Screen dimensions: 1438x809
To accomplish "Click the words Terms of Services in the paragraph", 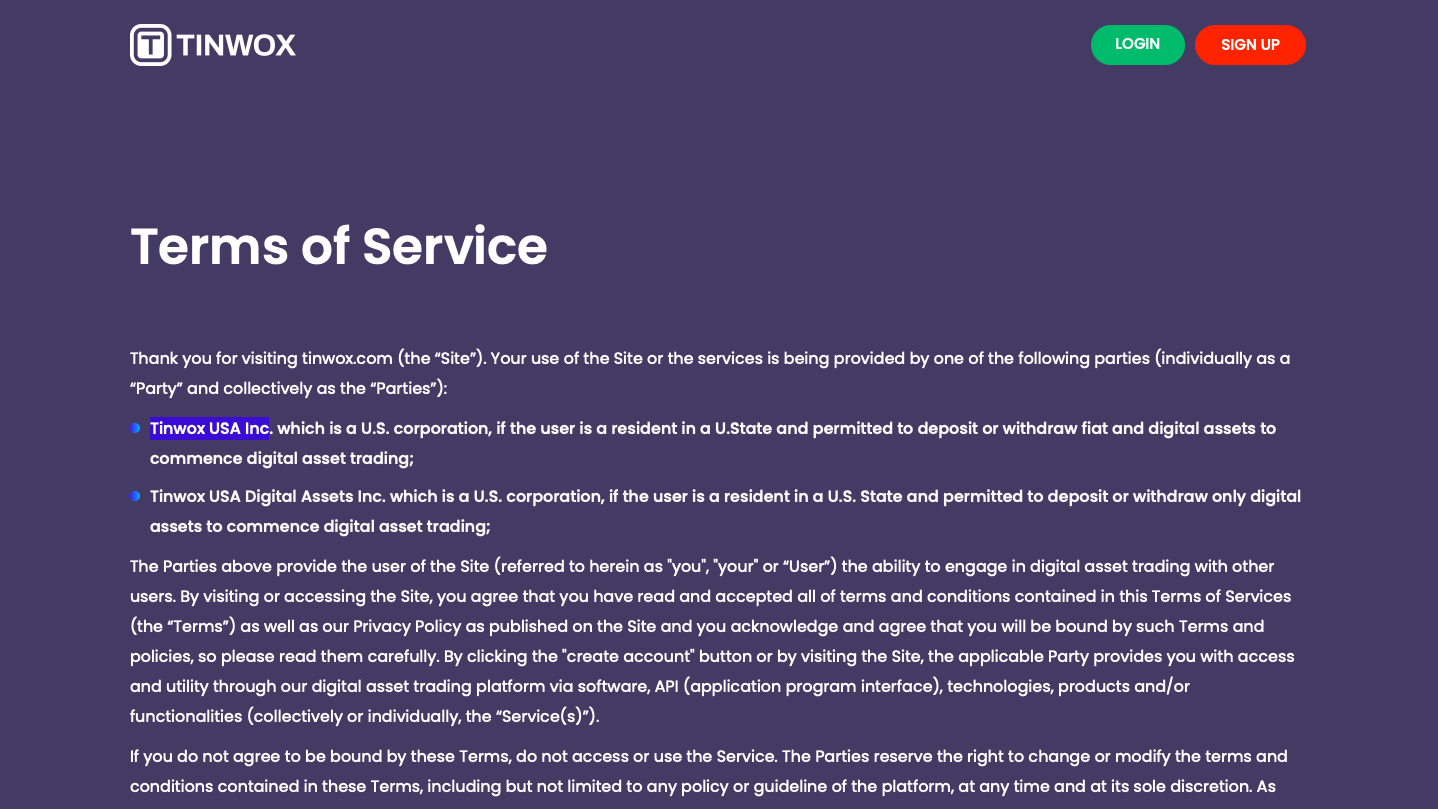I will point(1221,596).
